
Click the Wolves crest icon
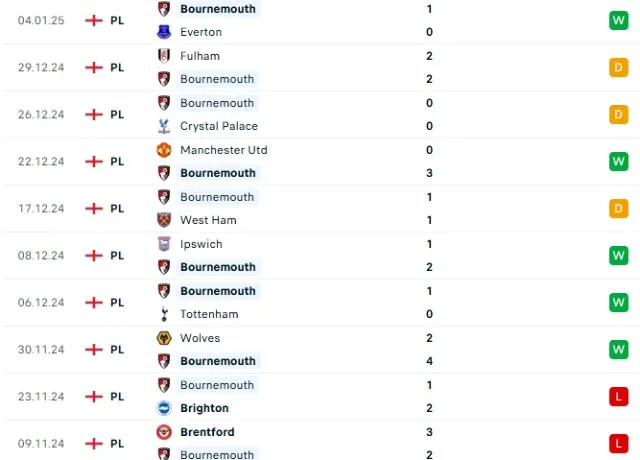point(164,338)
